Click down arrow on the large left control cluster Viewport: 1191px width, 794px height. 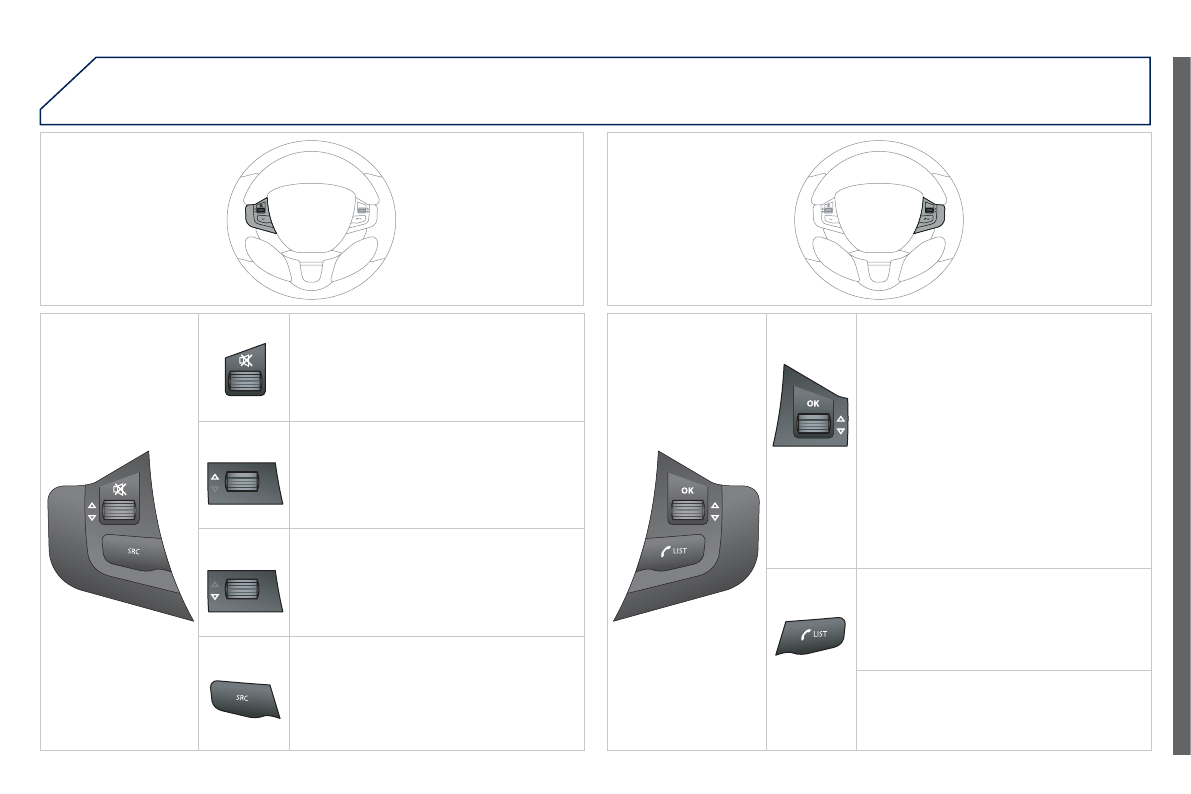pyautogui.click(x=92, y=517)
